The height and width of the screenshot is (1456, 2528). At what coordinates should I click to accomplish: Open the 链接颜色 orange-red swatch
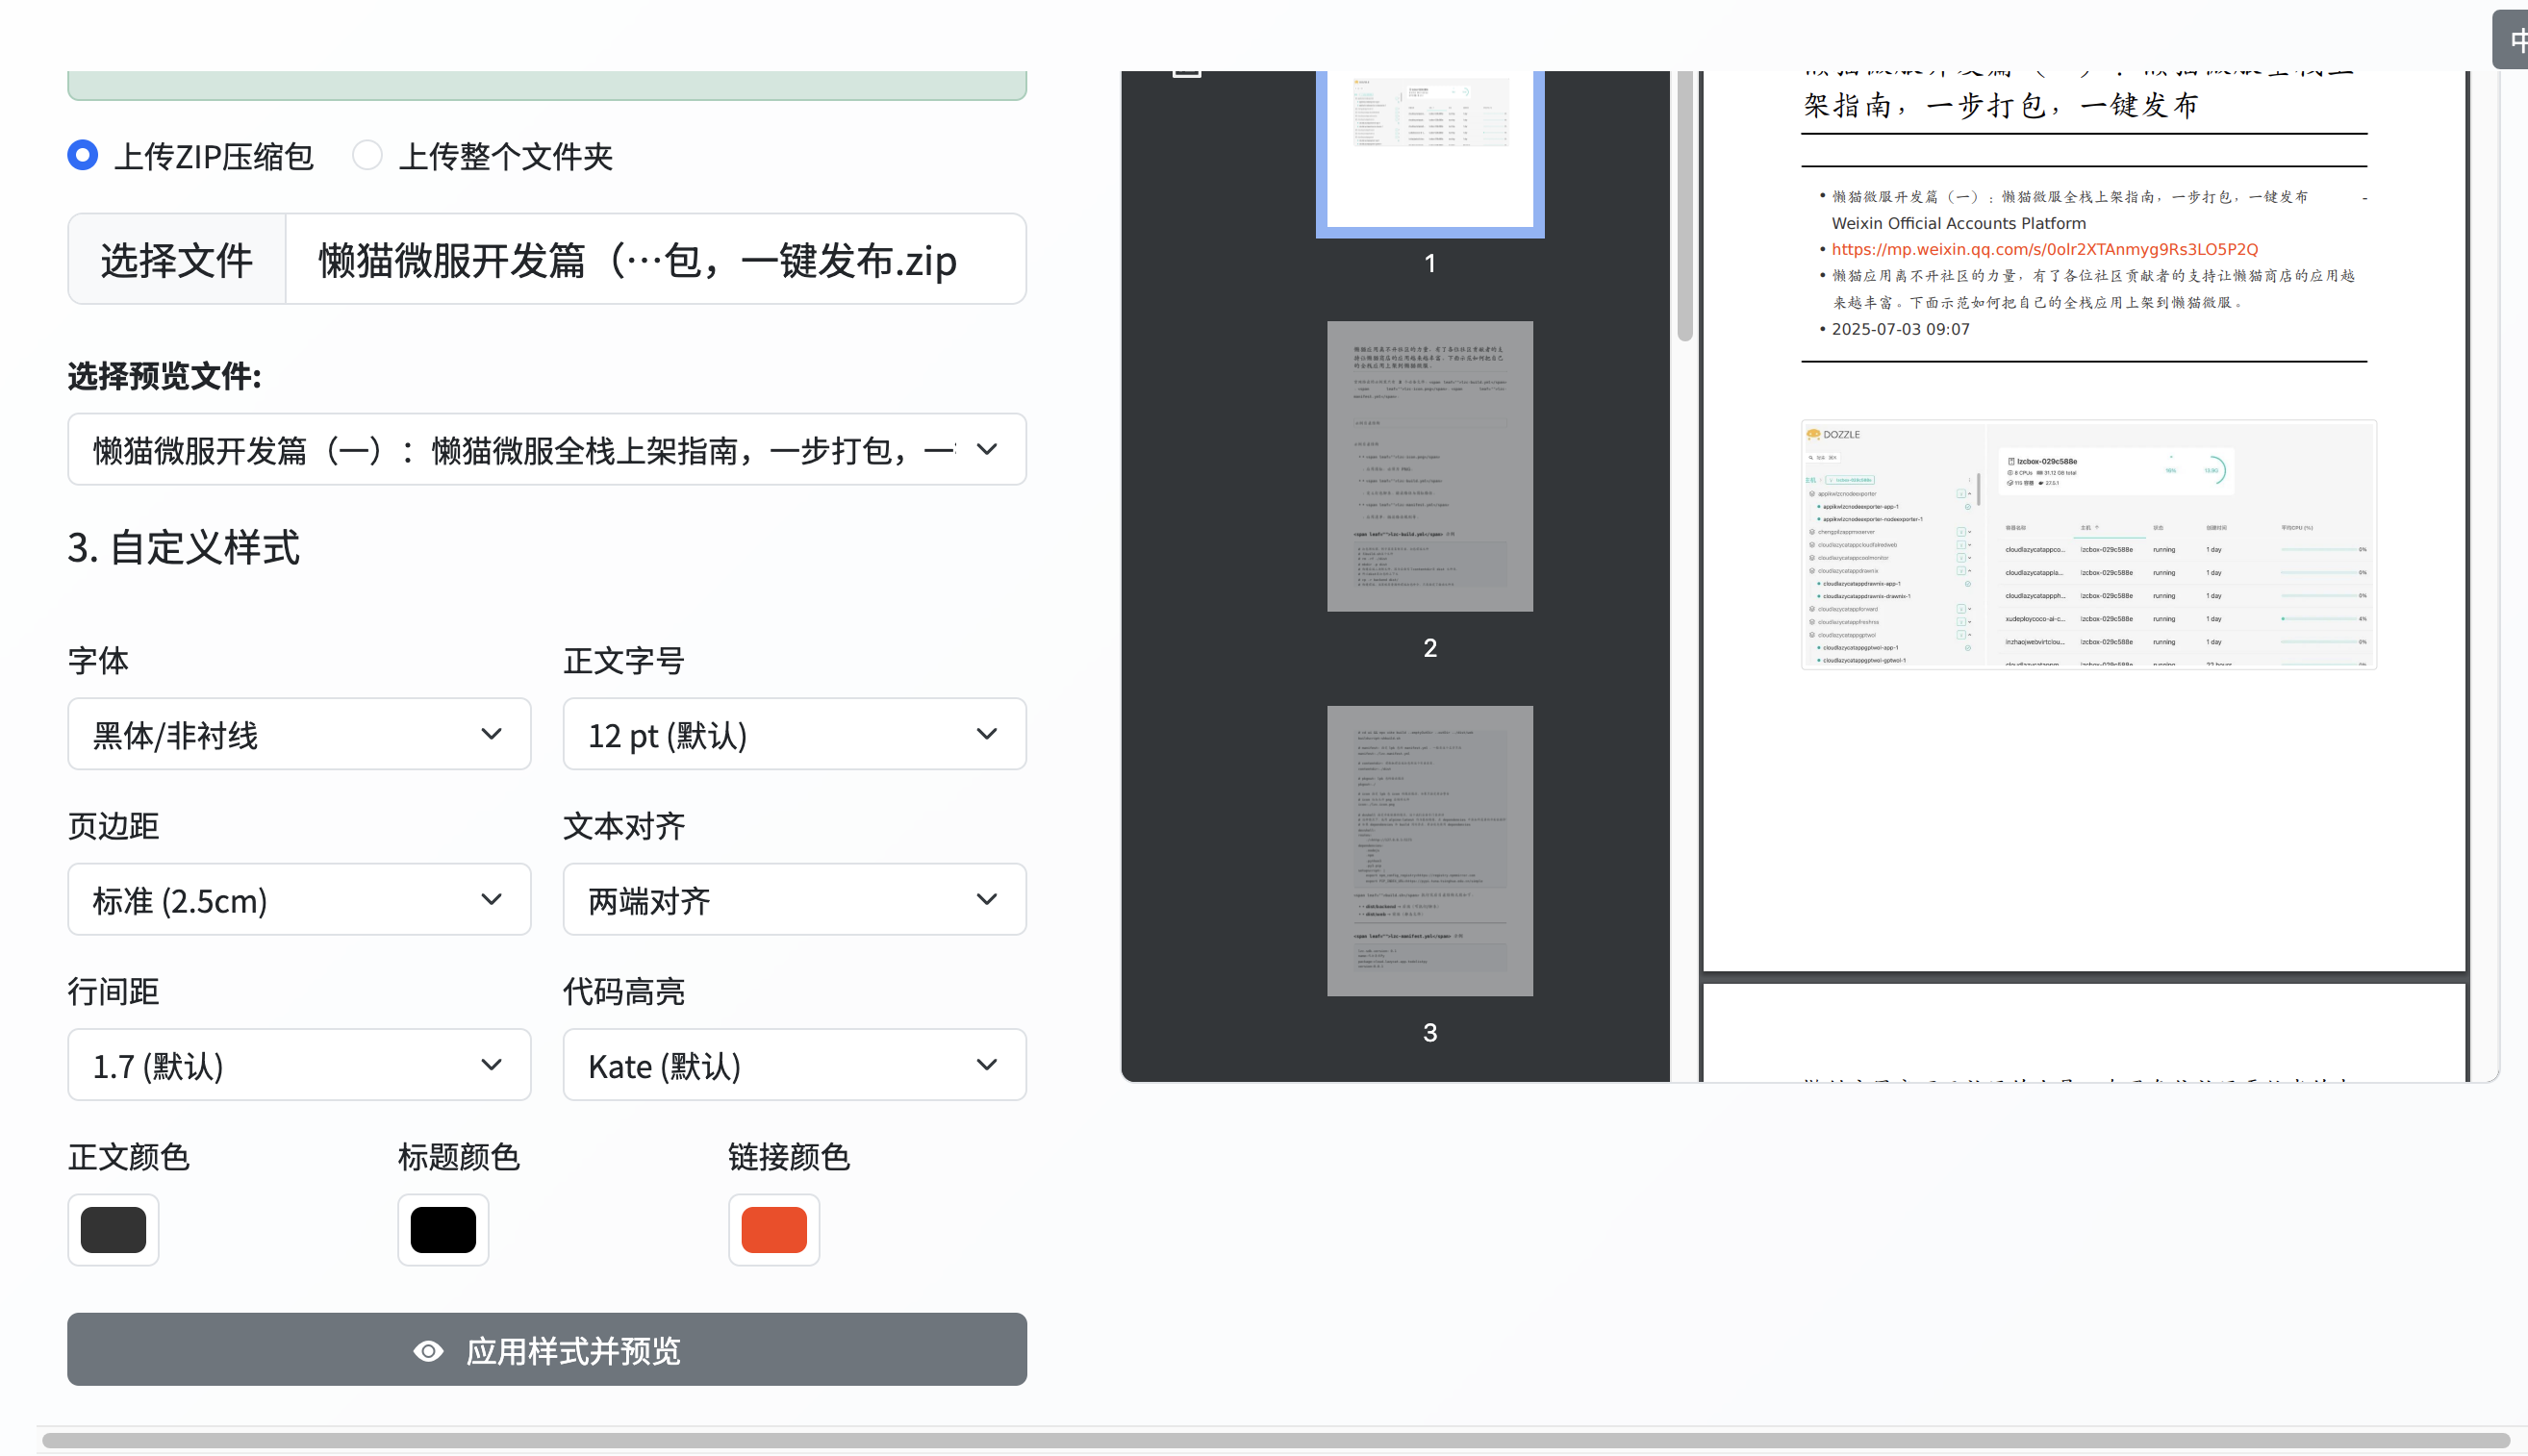[x=774, y=1230]
